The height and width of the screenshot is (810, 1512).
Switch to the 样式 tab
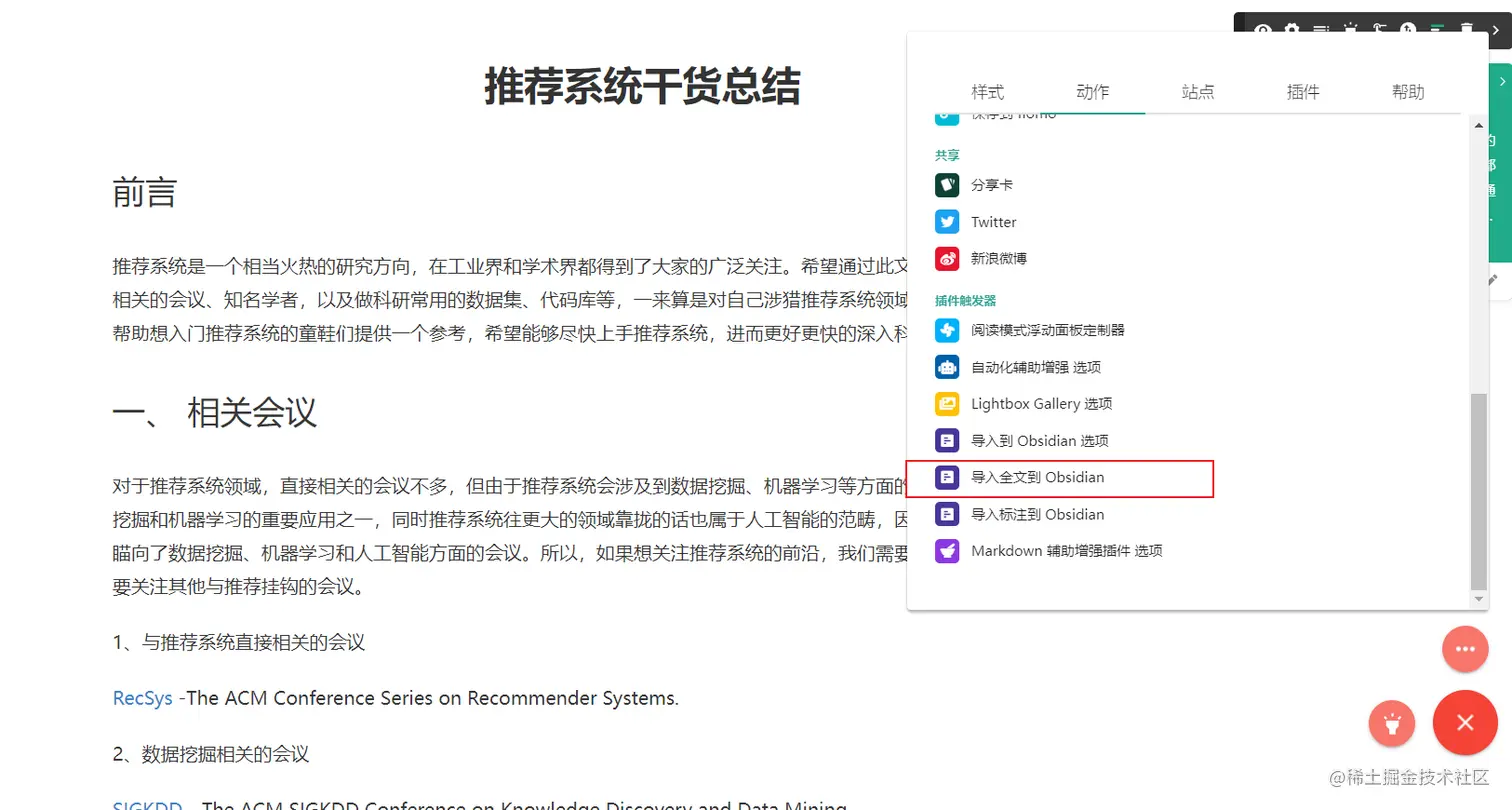tap(988, 91)
